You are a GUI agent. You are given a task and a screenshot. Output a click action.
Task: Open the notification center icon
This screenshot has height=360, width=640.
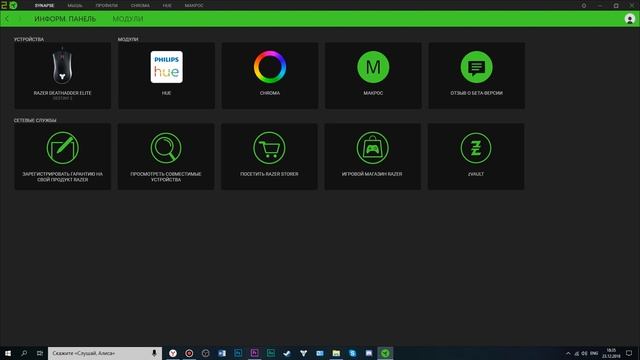click(x=629, y=353)
